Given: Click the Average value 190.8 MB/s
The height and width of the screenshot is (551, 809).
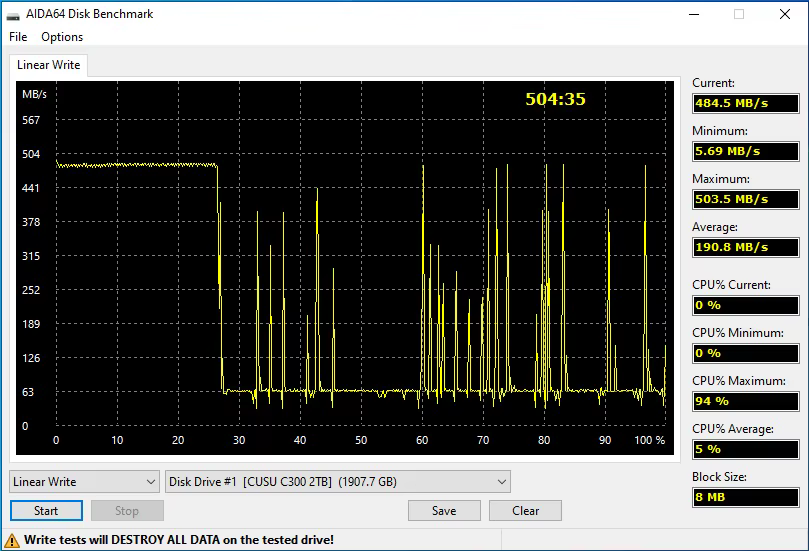Looking at the screenshot, I should pyautogui.click(x=746, y=247).
